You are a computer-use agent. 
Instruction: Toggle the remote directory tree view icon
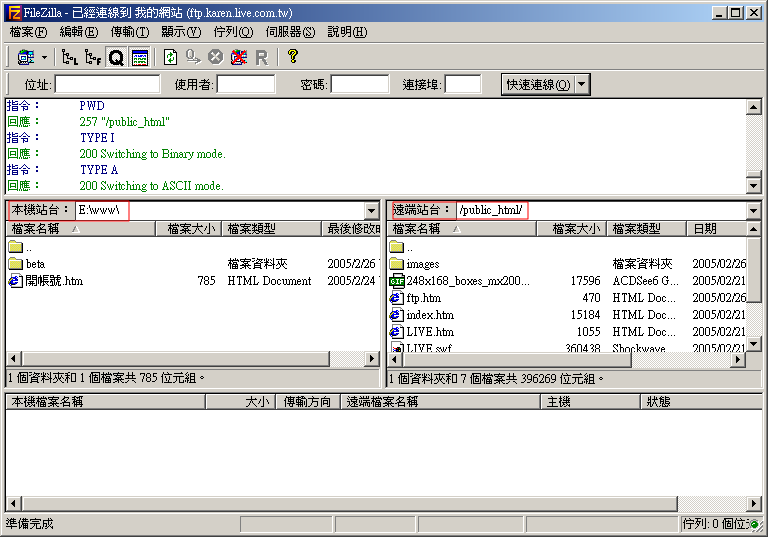(93, 57)
